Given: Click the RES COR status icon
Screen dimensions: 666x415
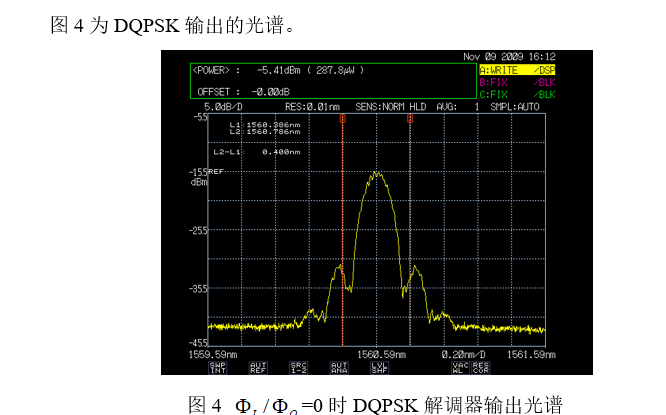Looking at the screenshot, I should click(481, 368).
